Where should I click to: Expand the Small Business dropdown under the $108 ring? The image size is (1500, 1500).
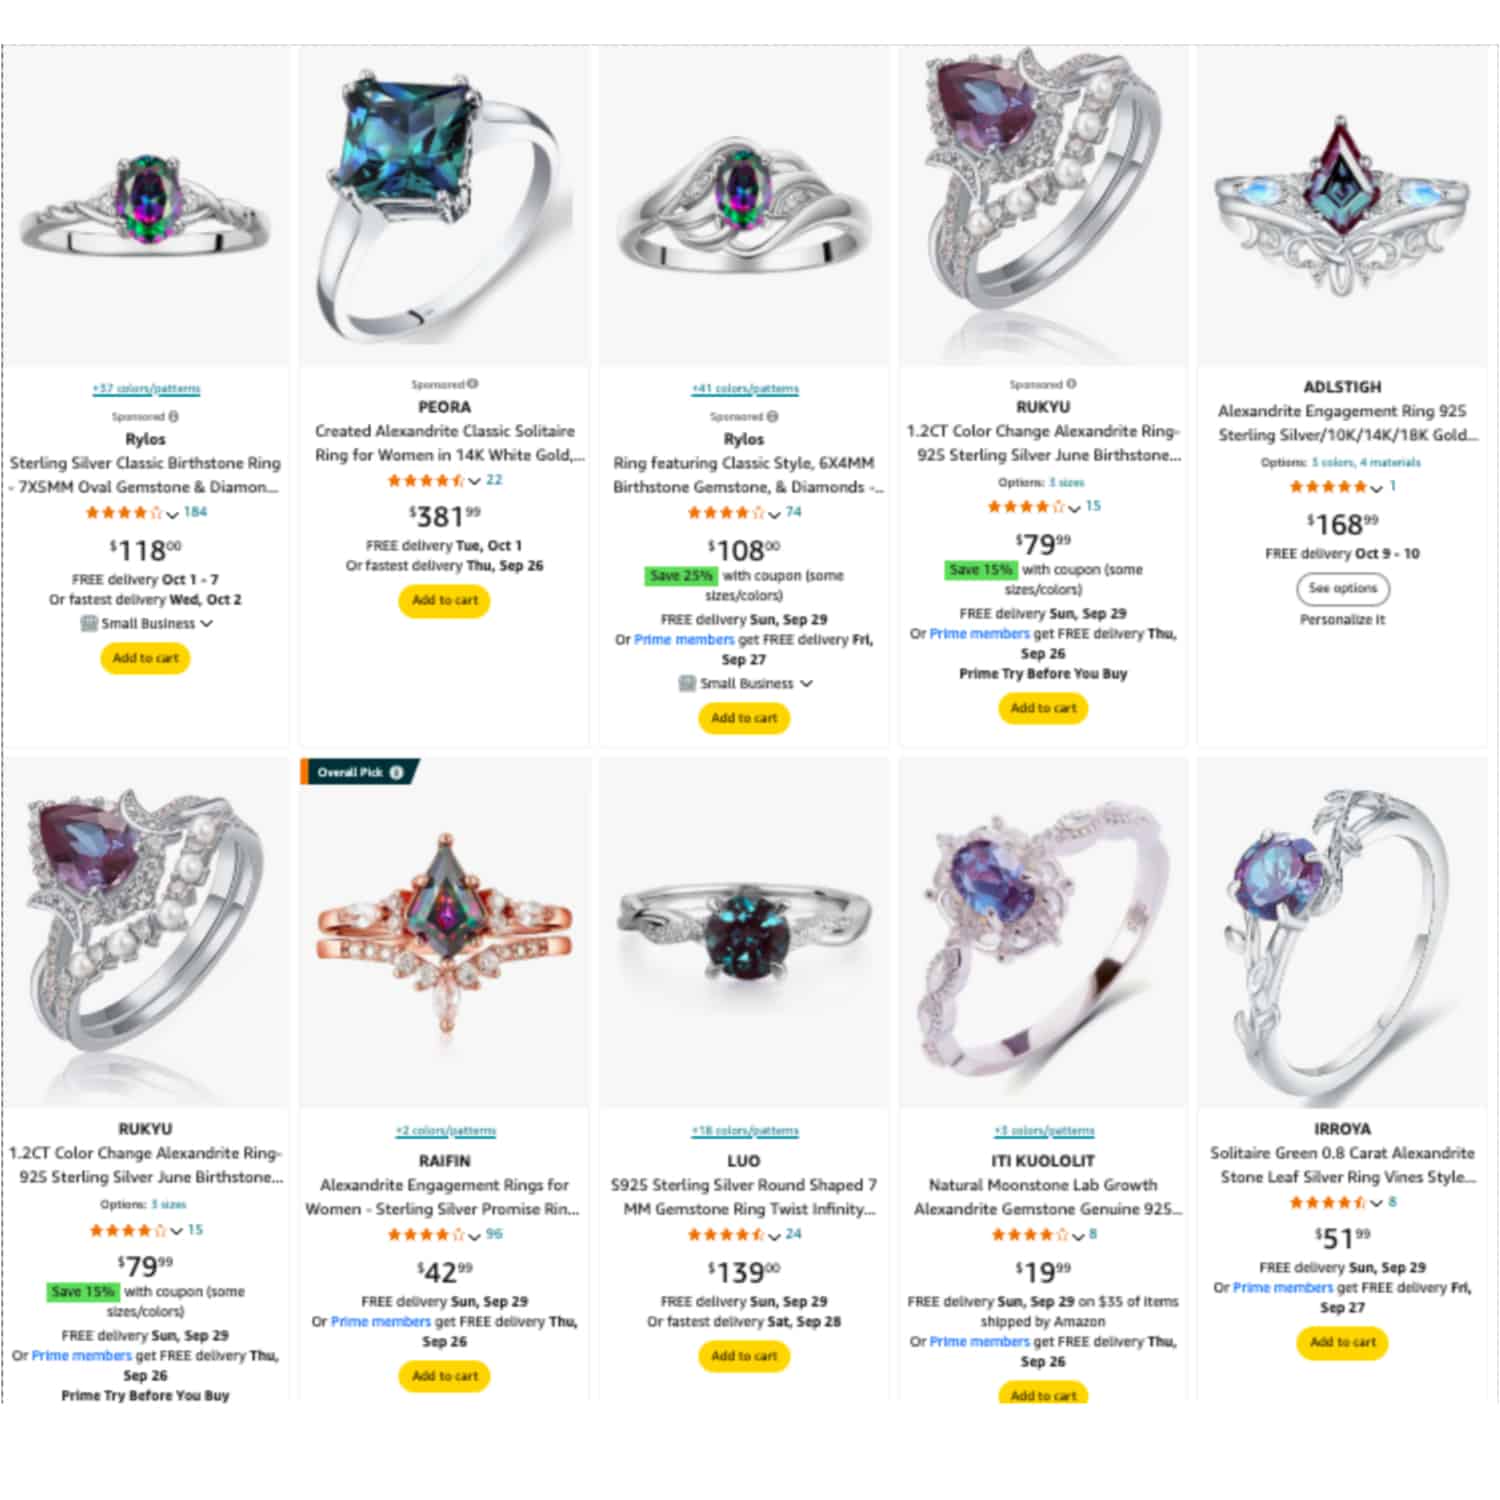point(806,683)
